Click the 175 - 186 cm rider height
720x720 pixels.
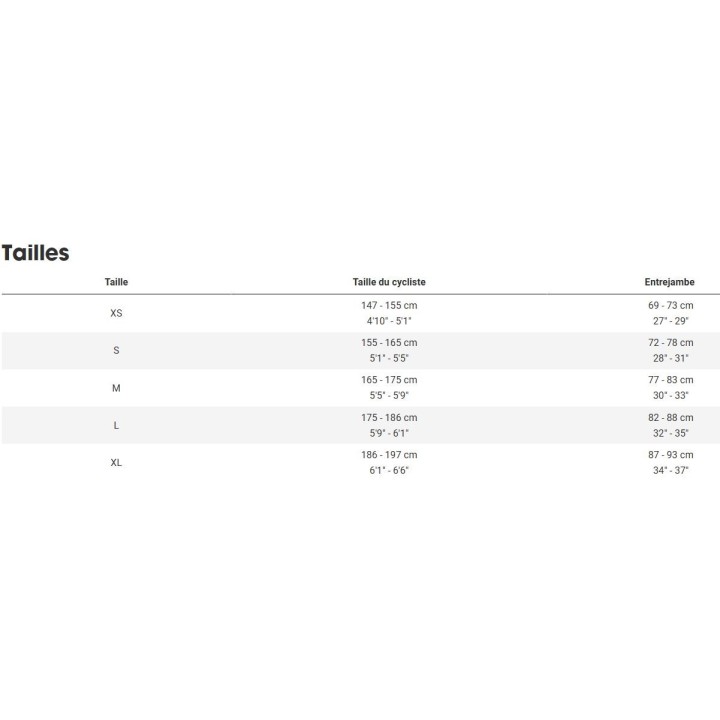click(x=389, y=417)
